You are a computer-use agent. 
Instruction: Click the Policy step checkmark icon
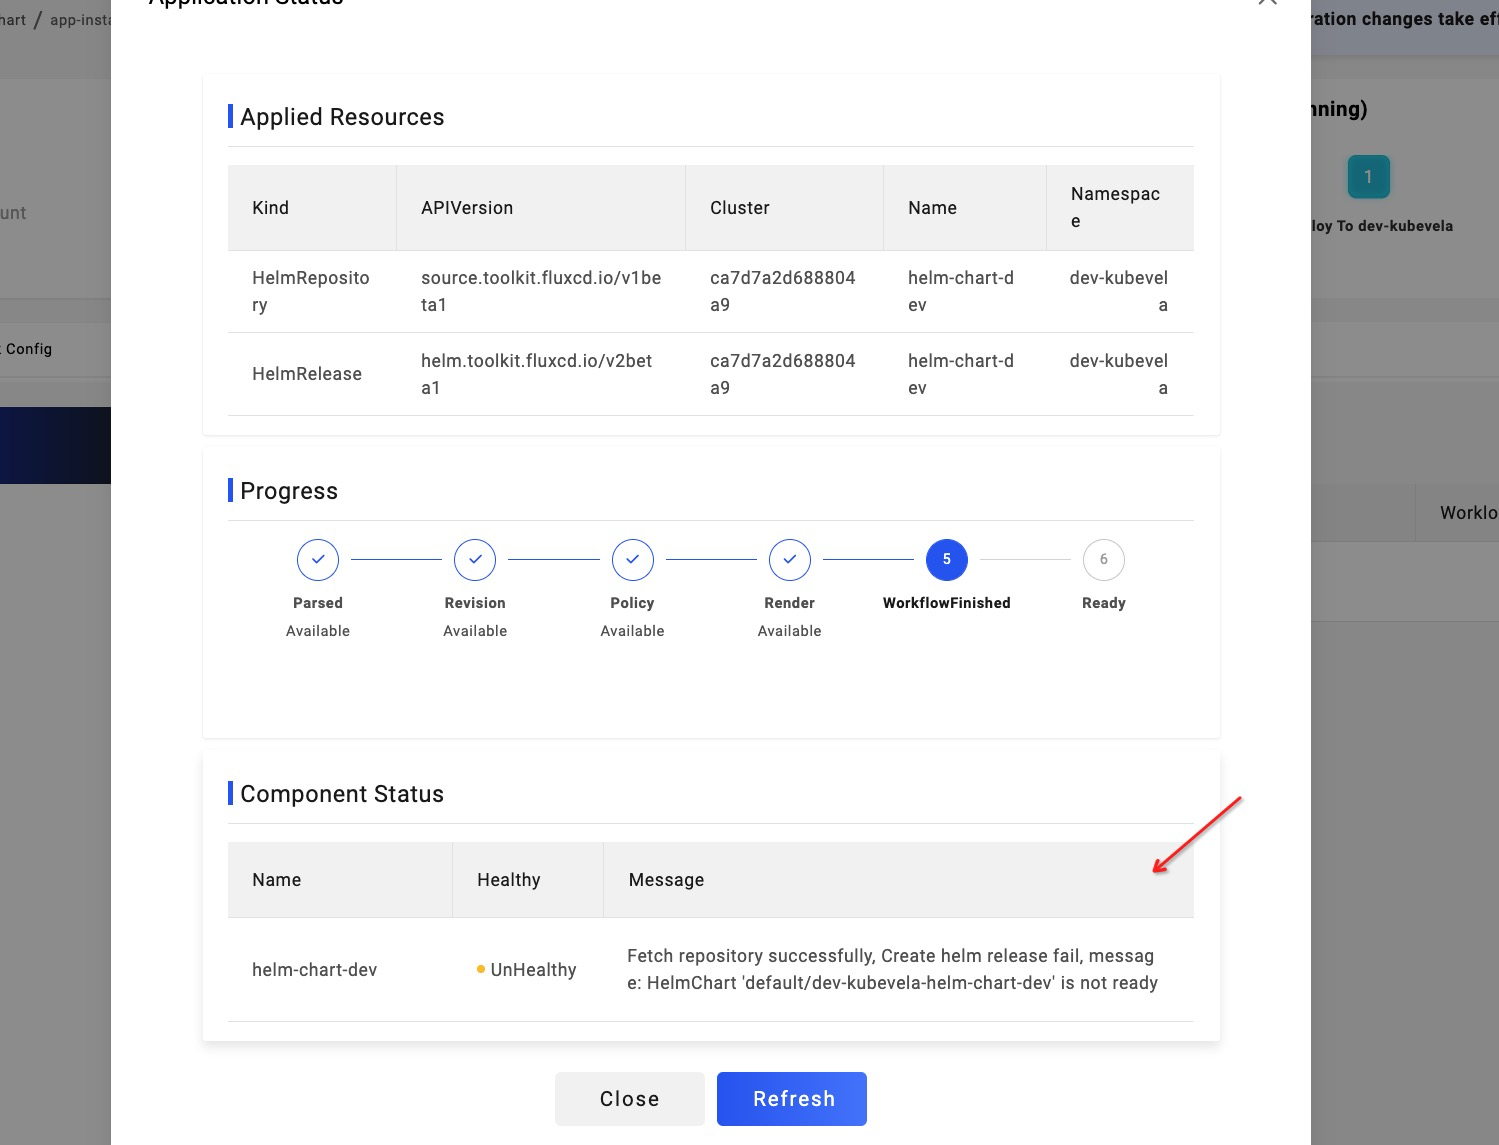pos(632,560)
